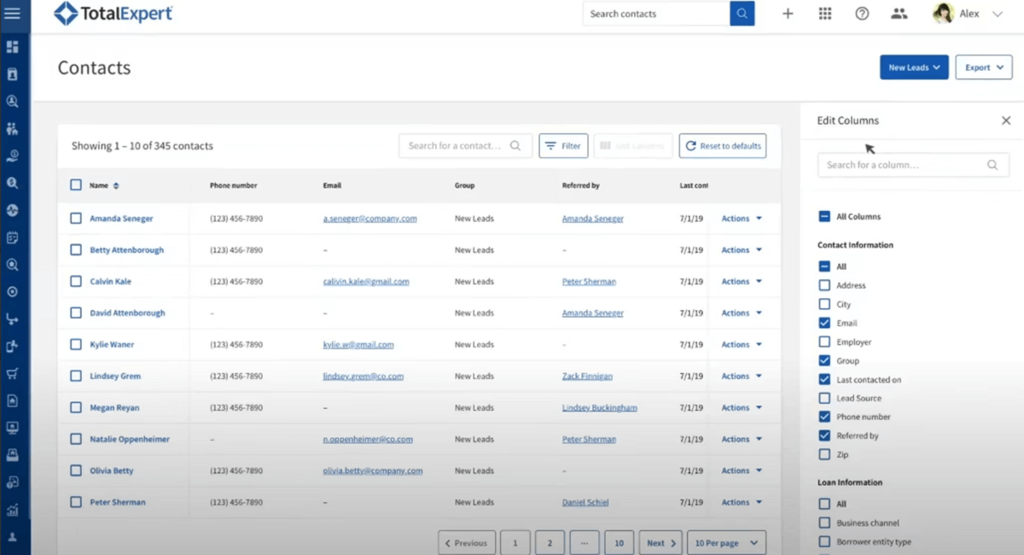Open the help question mark icon

862,14
